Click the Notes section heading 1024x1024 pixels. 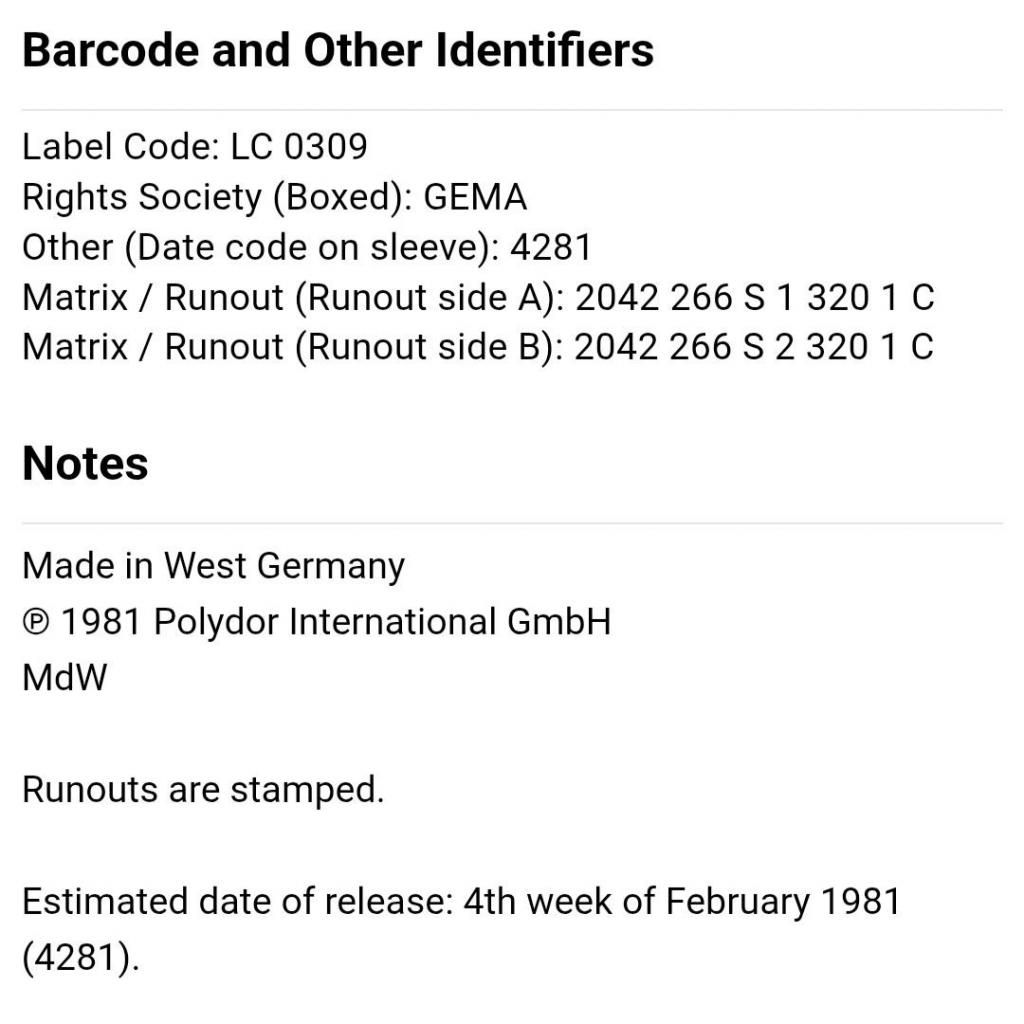click(85, 464)
